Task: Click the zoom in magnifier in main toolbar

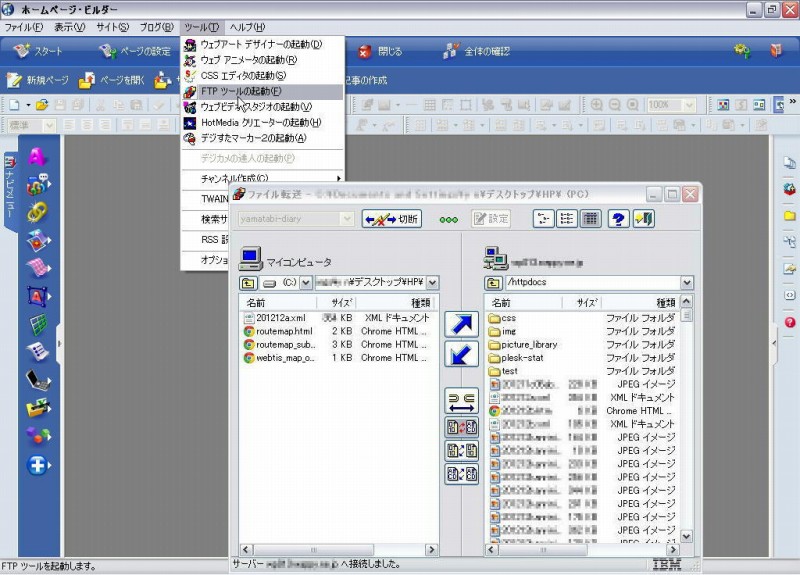Action: 596,105
